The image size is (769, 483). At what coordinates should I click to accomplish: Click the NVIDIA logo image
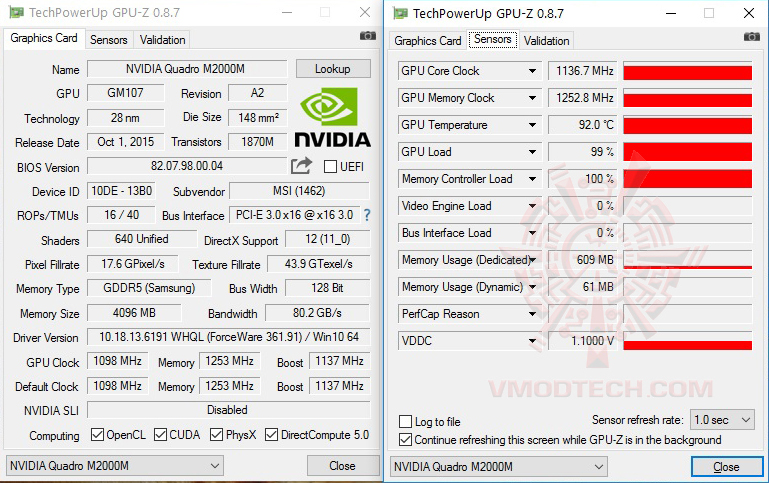333,118
